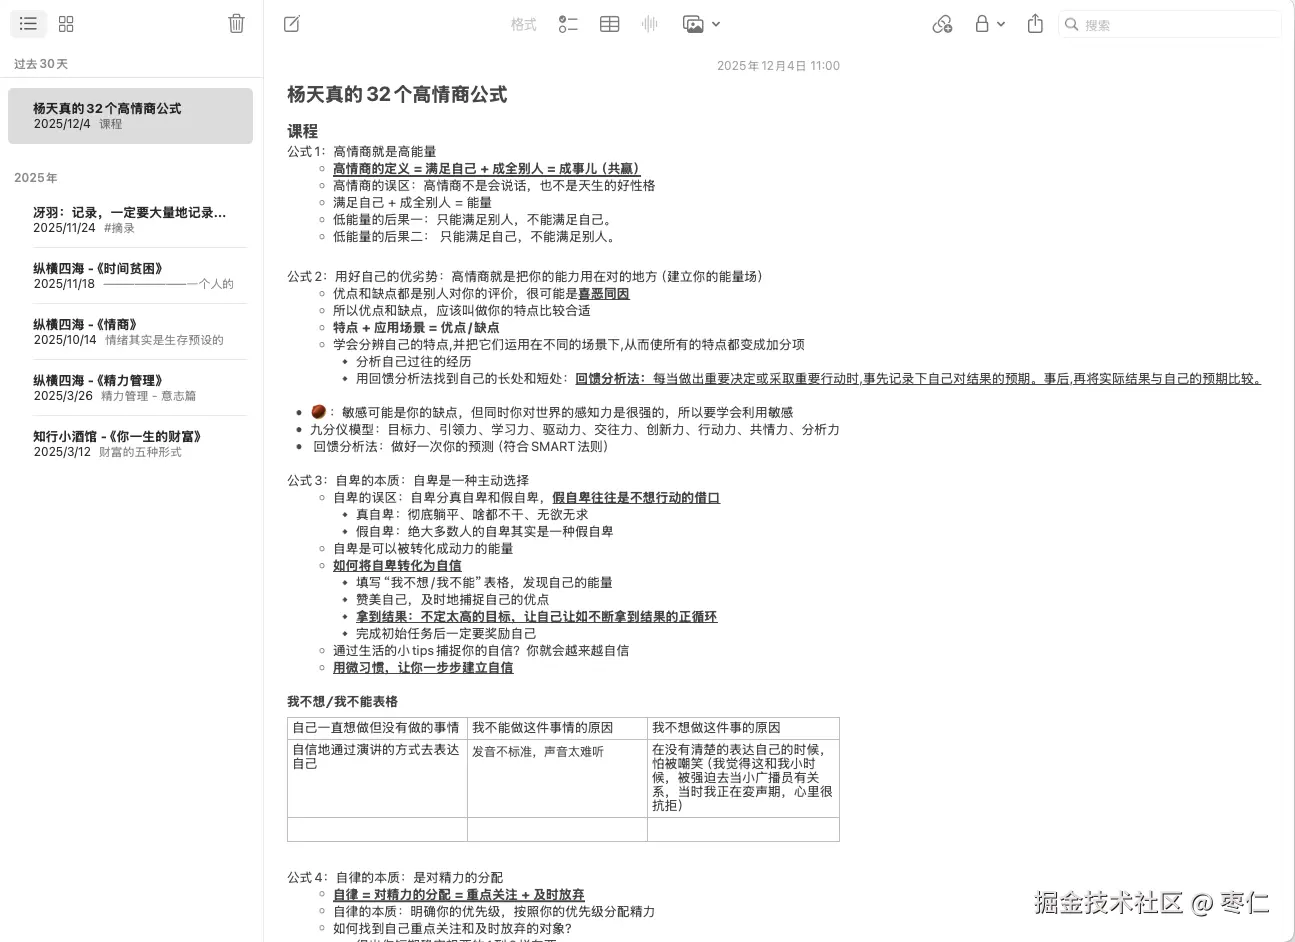
Task: Expand the lock options chevron
Action: coord(1000,23)
